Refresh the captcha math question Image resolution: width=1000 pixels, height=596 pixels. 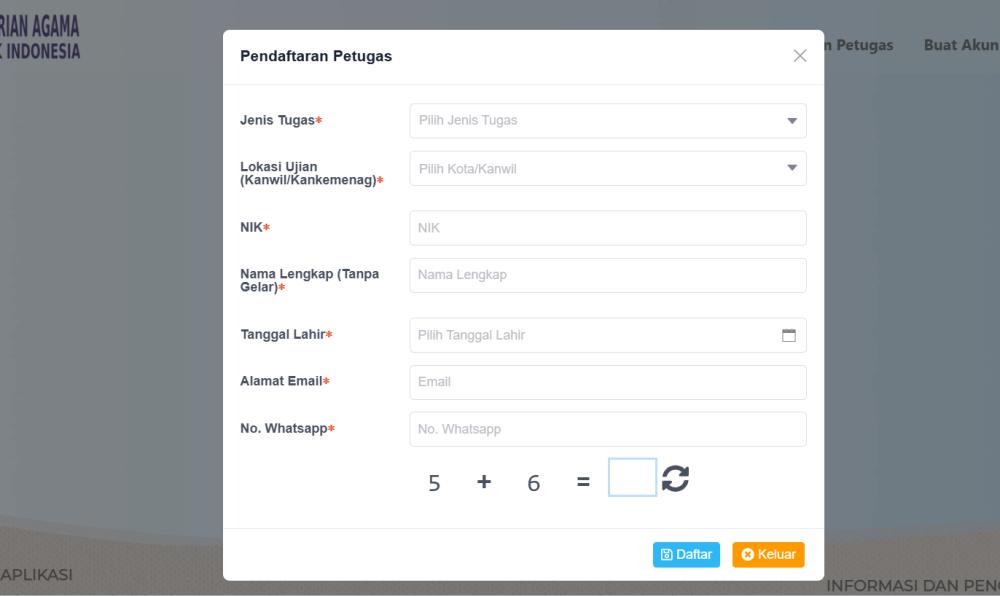coord(675,478)
